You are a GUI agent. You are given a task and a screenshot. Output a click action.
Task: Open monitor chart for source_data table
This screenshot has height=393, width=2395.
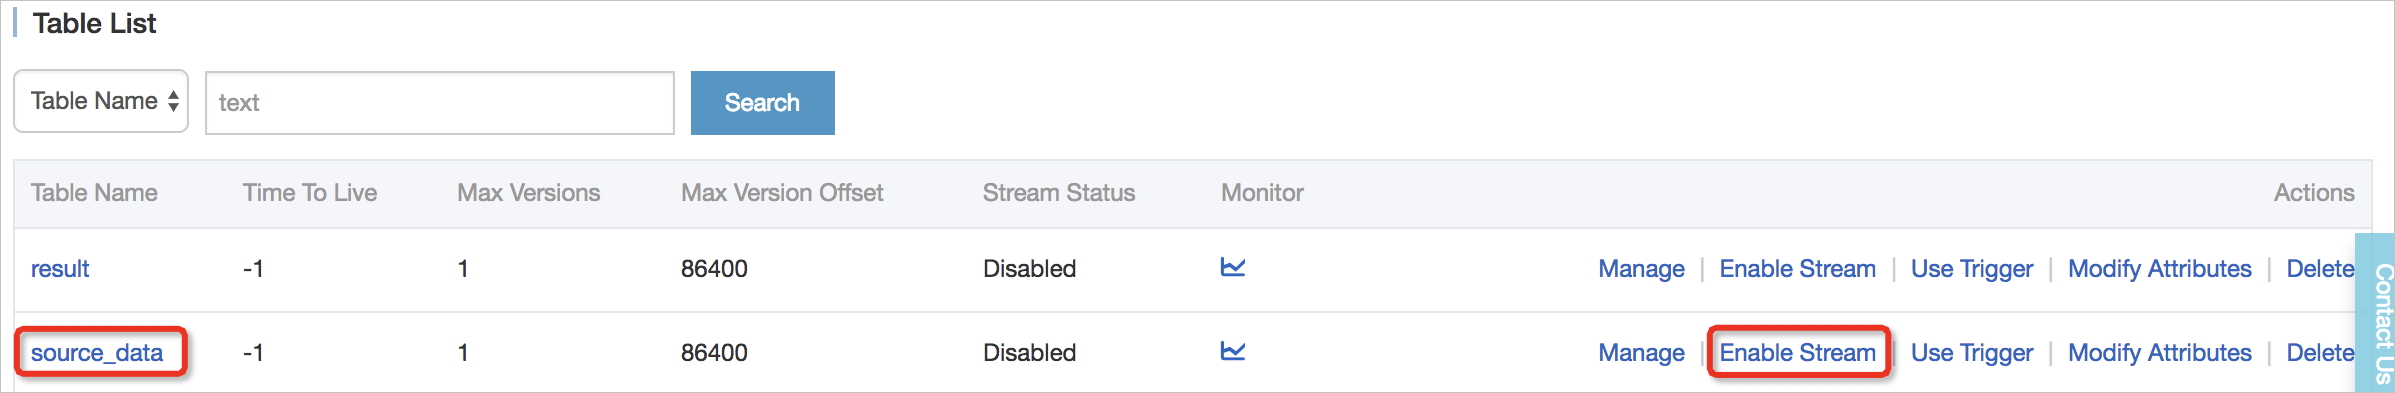(x=1233, y=351)
